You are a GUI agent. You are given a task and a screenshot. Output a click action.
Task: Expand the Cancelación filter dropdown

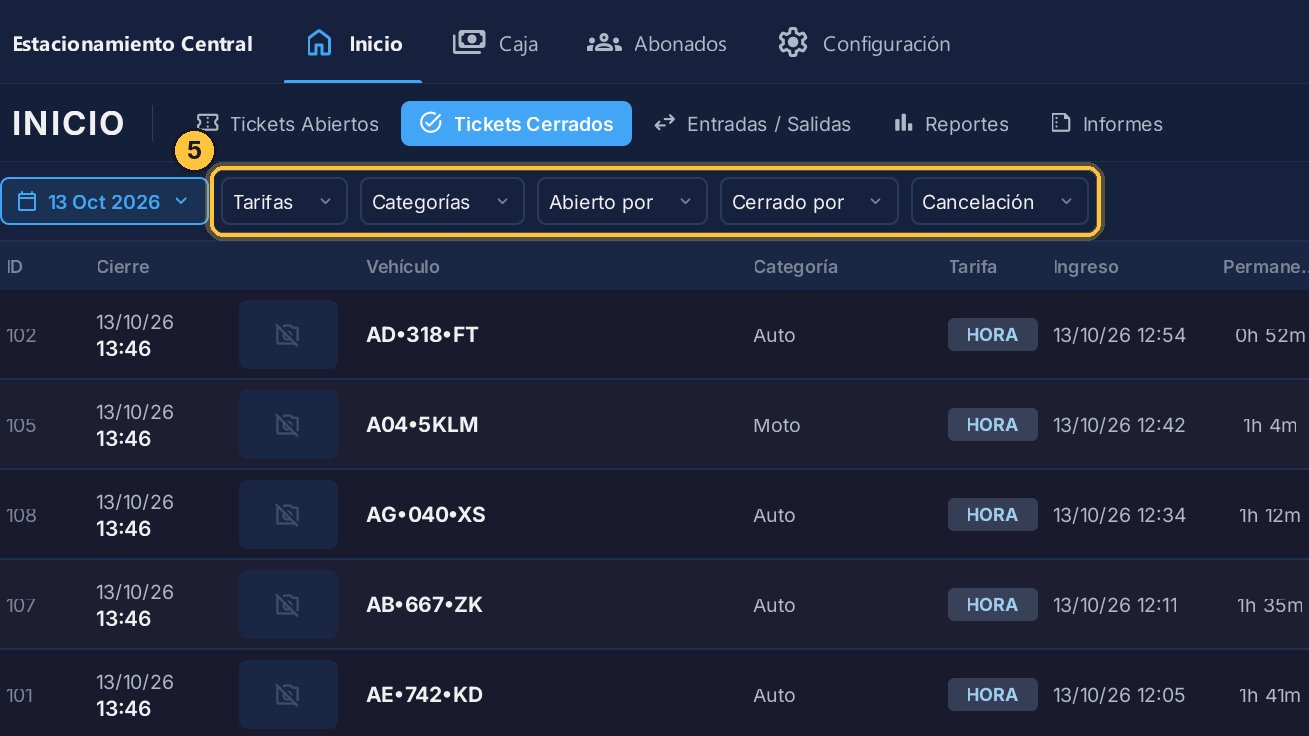click(x=999, y=202)
